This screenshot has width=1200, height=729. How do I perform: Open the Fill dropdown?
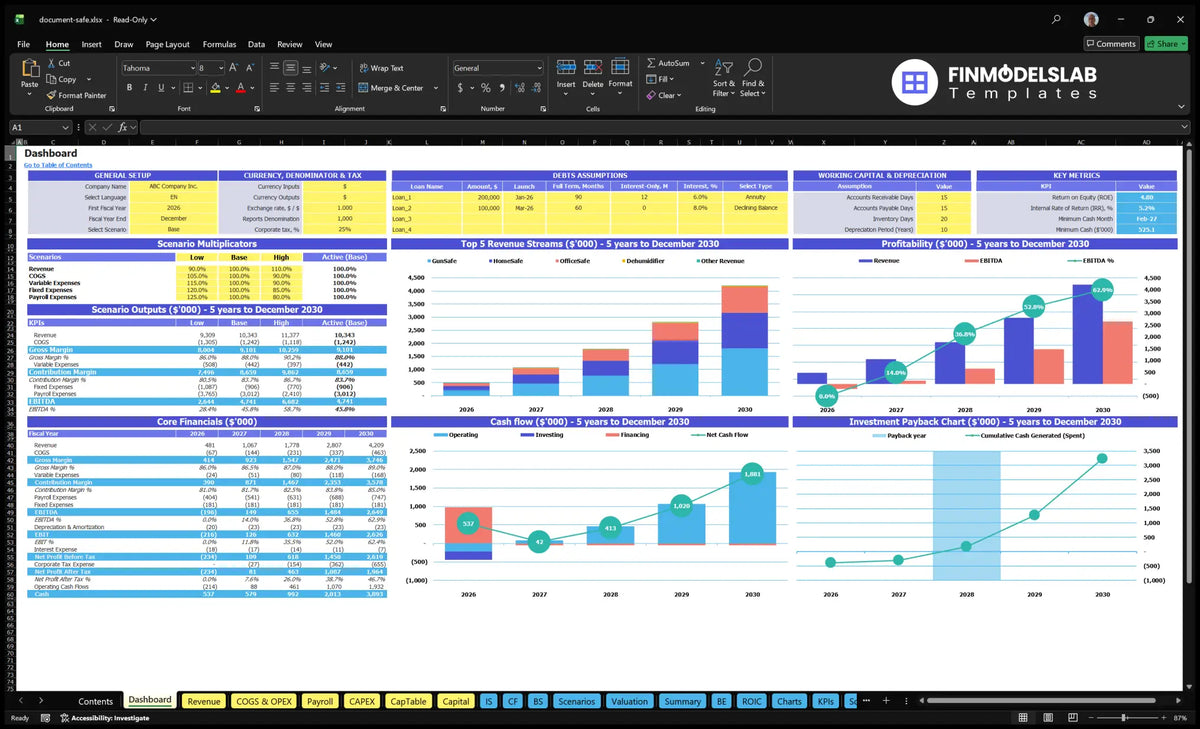click(x=659, y=79)
